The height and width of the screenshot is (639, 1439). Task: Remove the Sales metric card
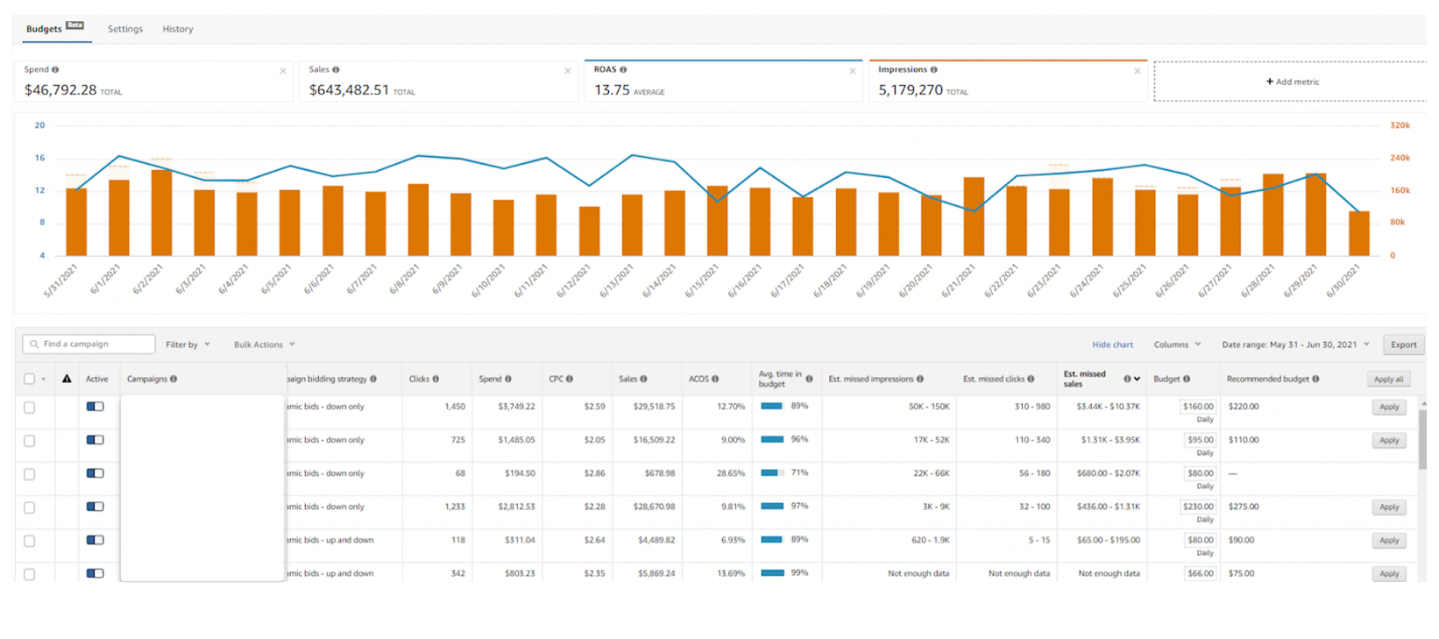(568, 71)
